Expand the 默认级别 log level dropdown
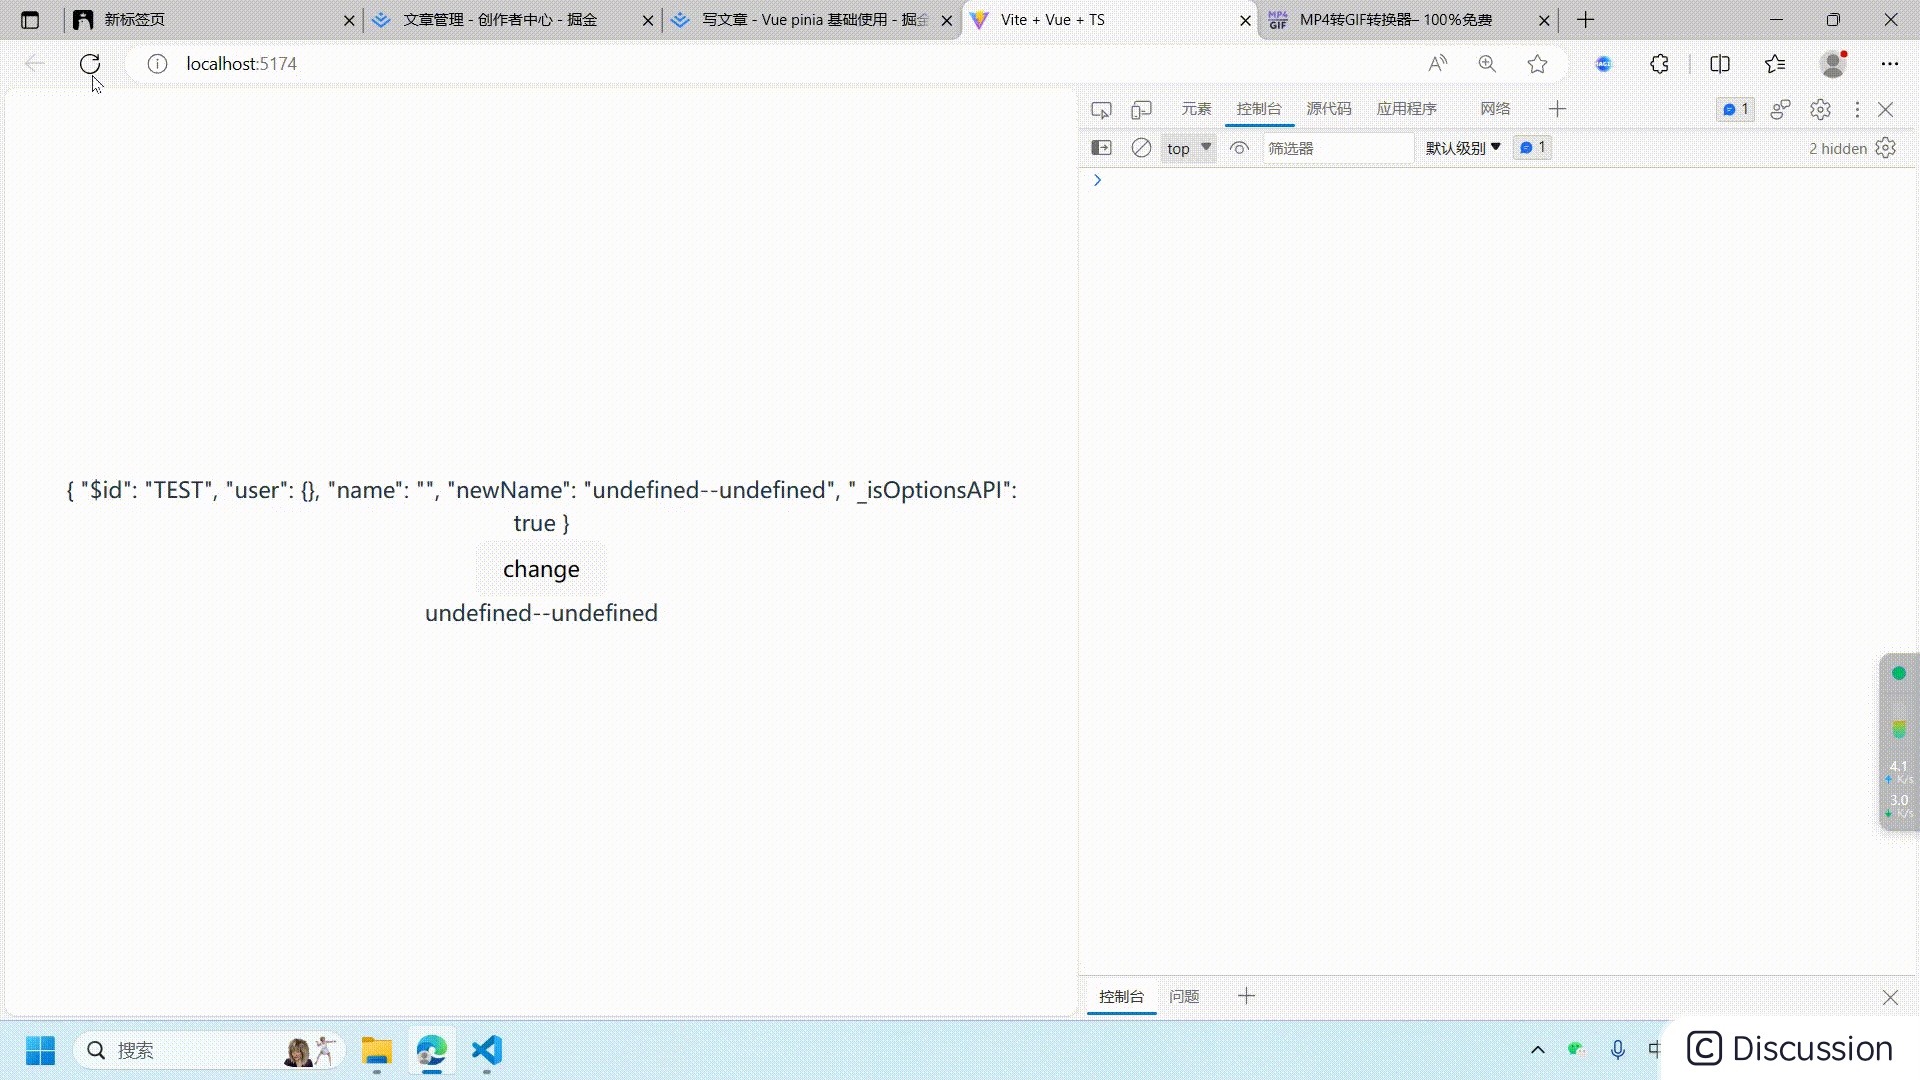 1463,148
